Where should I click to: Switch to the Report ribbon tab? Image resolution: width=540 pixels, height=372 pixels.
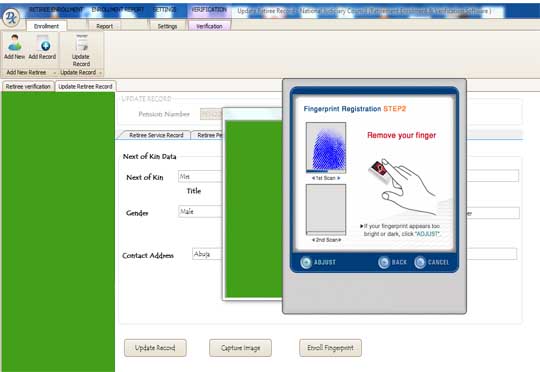pyautogui.click(x=104, y=26)
